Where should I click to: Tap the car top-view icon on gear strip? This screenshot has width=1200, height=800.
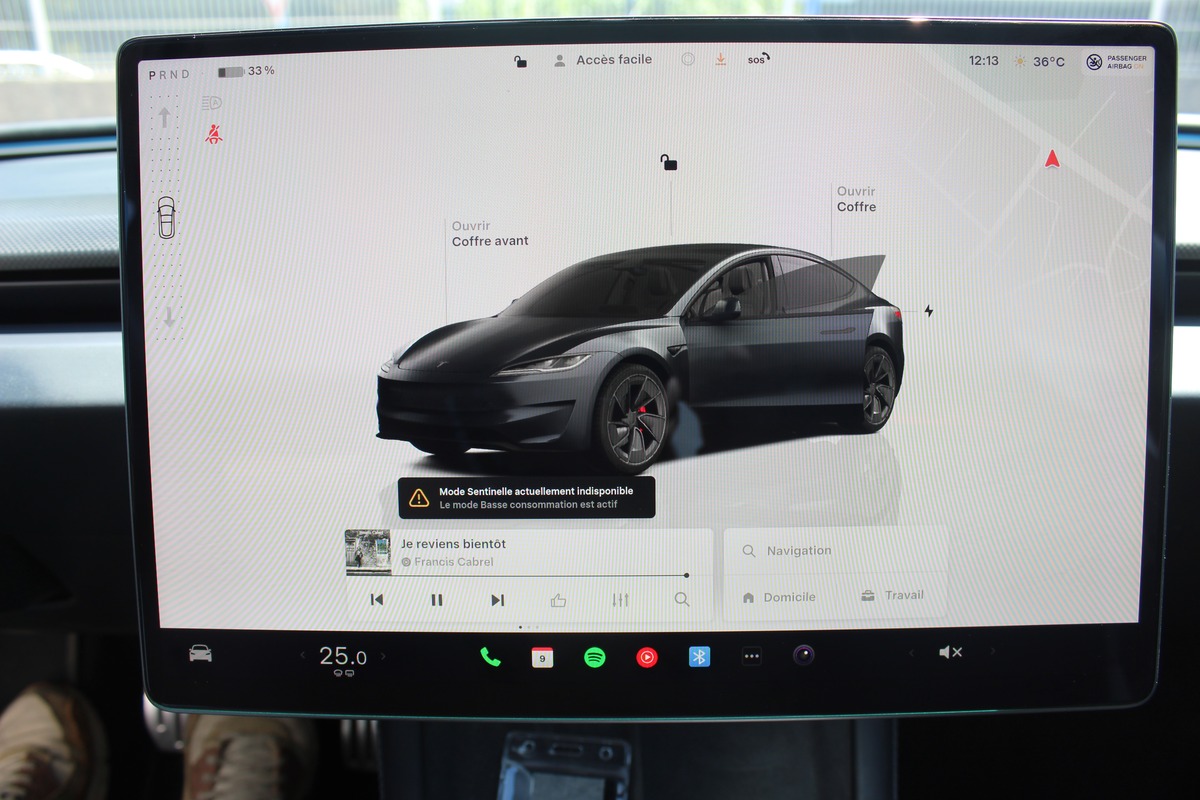(166, 217)
